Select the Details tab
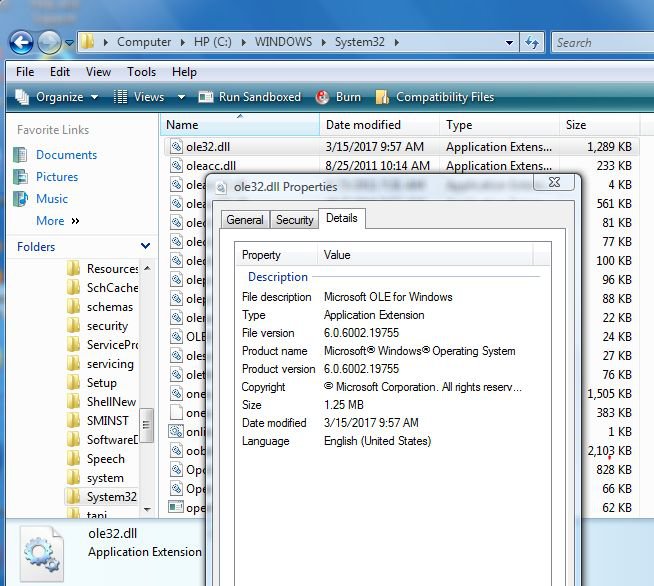This screenshot has height=586, width=654. (x=342, y=218)
